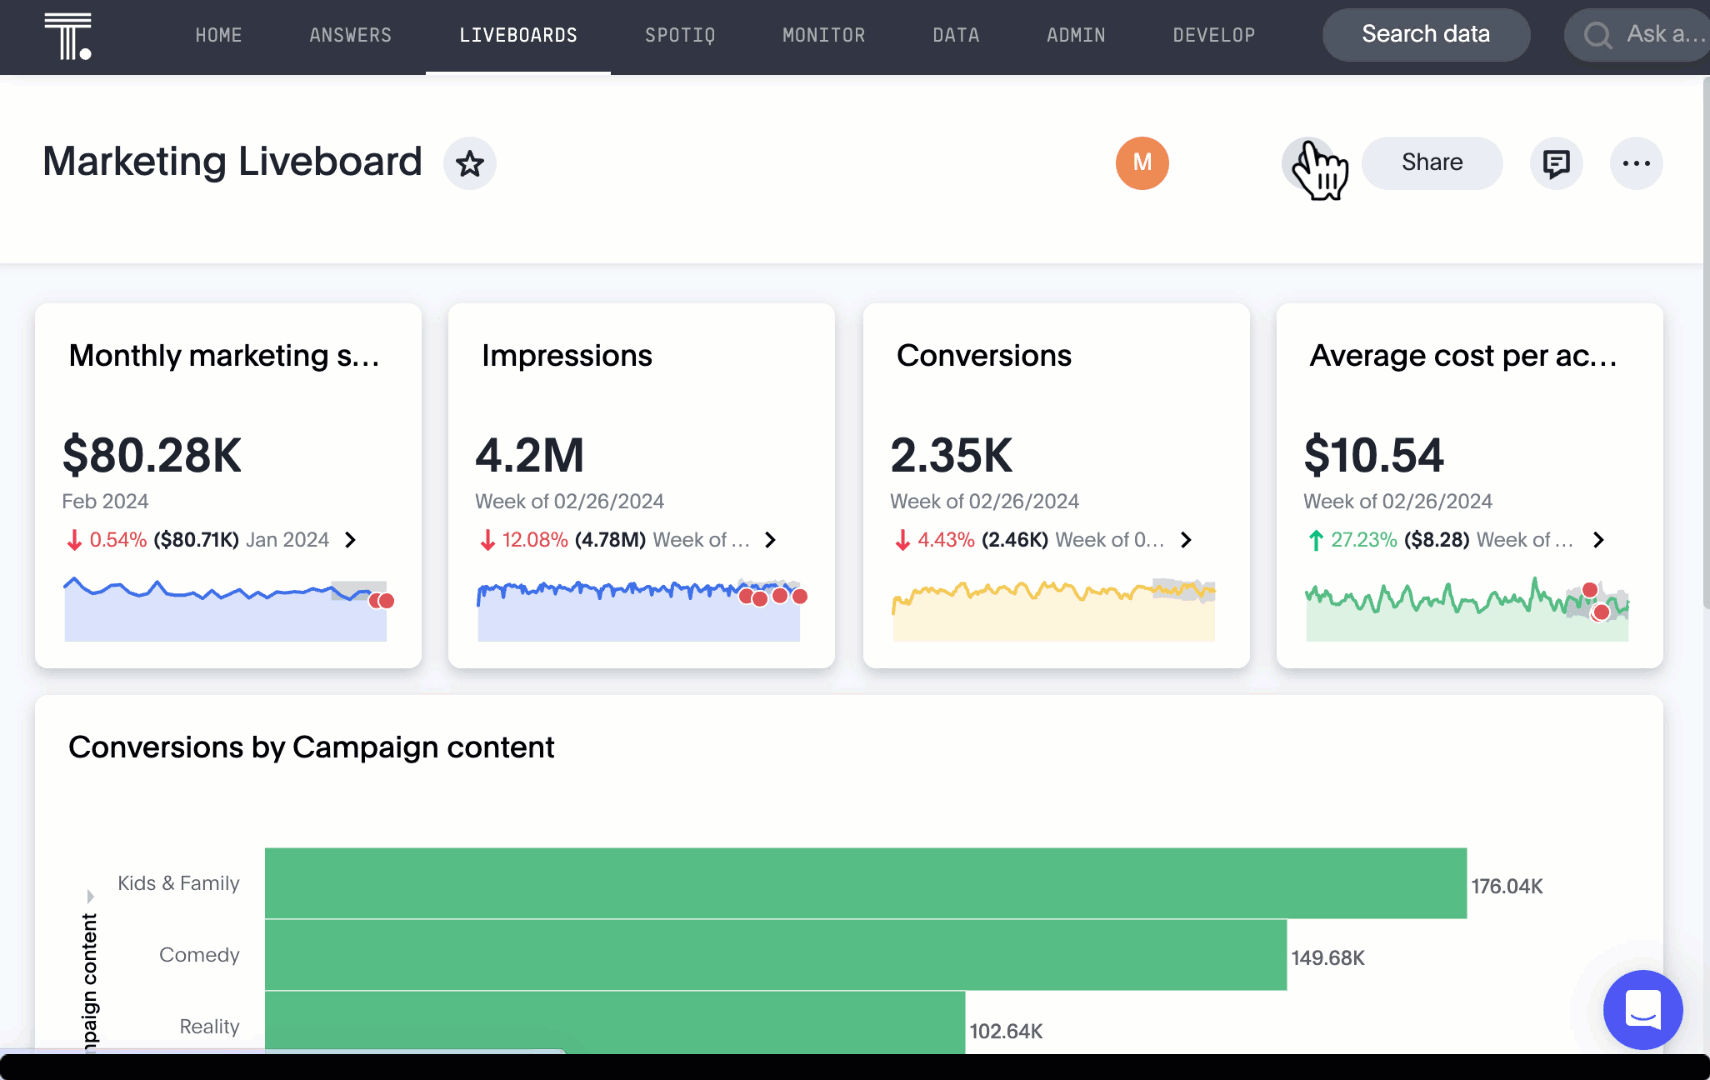Expand Impressions comparison chevron arrow
The image size is (1710, 1080).
pyautogui.click(x=770, y=540)
